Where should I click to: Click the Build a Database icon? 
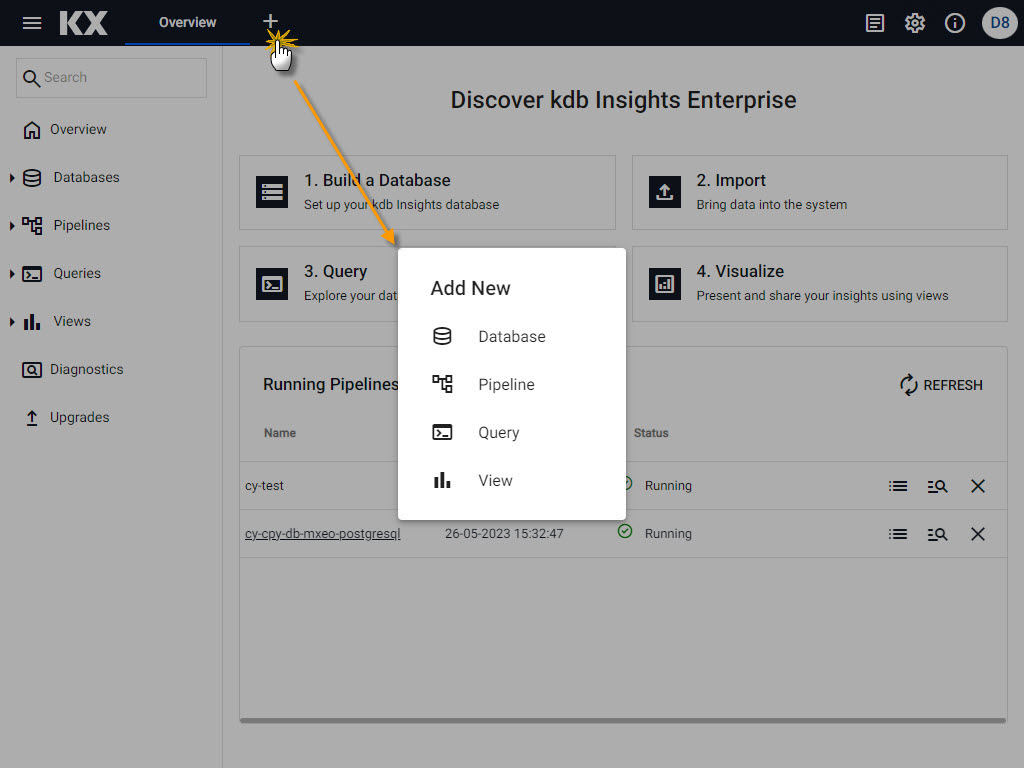[272, 192]
